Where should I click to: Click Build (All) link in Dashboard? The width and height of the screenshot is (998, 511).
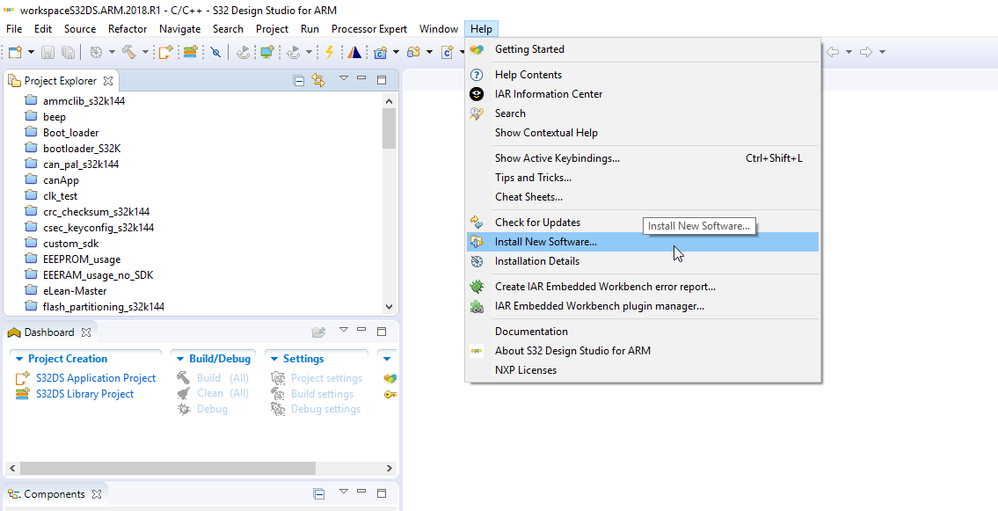tap(223, 378)
